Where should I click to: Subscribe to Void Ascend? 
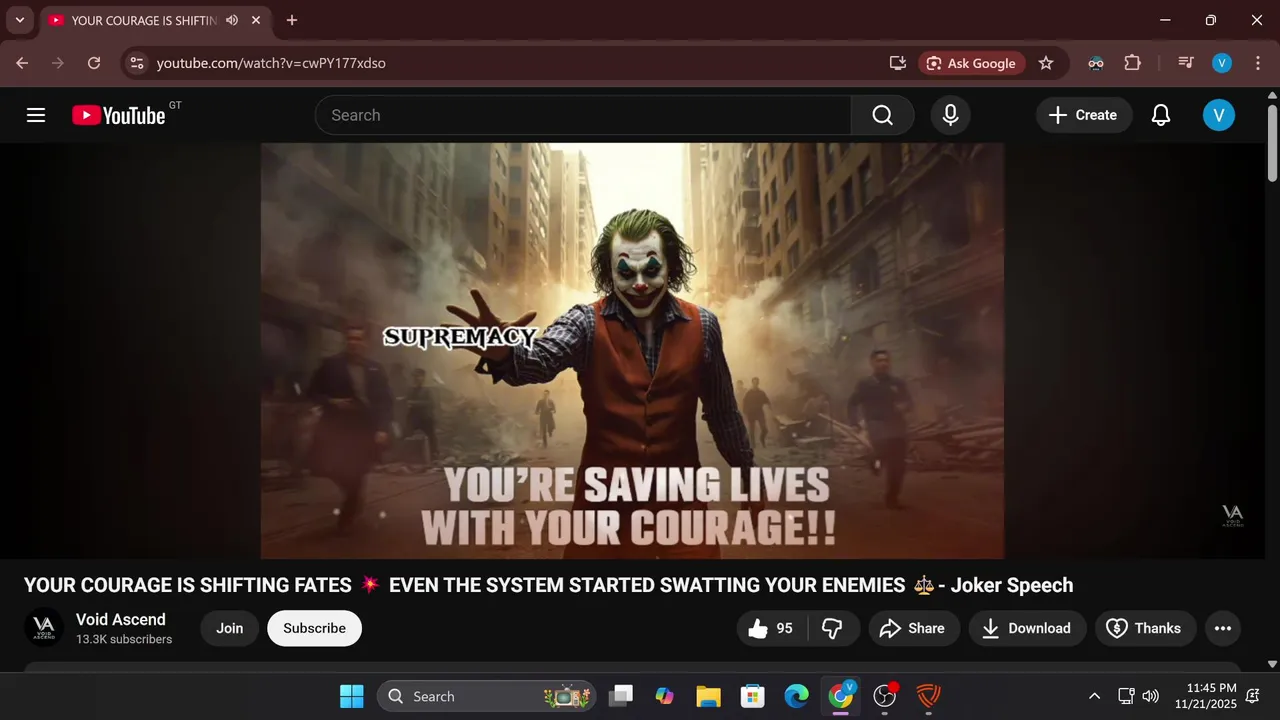pos(314,628)
